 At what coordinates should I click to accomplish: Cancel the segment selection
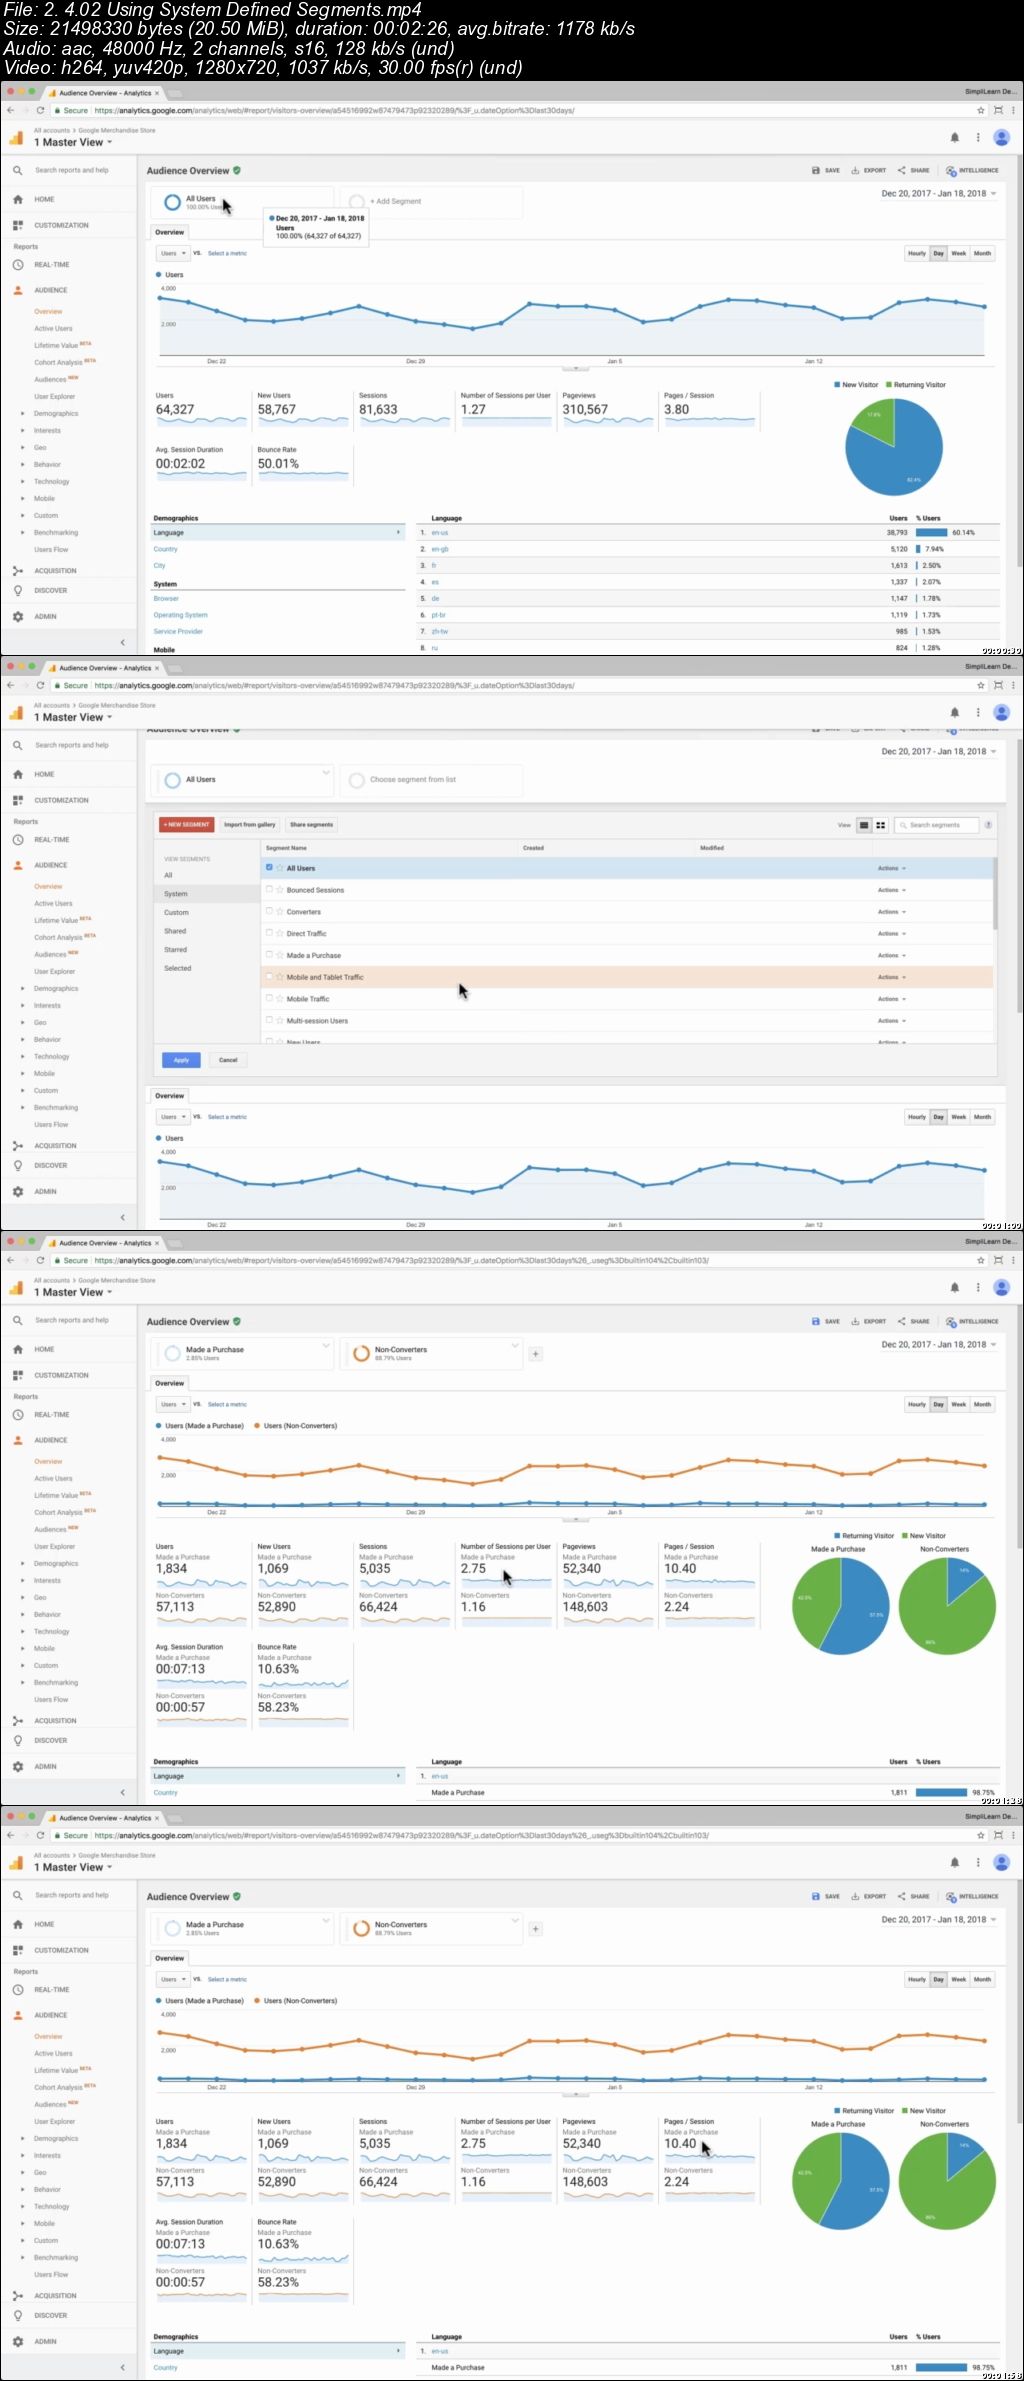click(x=228, y=1060)
